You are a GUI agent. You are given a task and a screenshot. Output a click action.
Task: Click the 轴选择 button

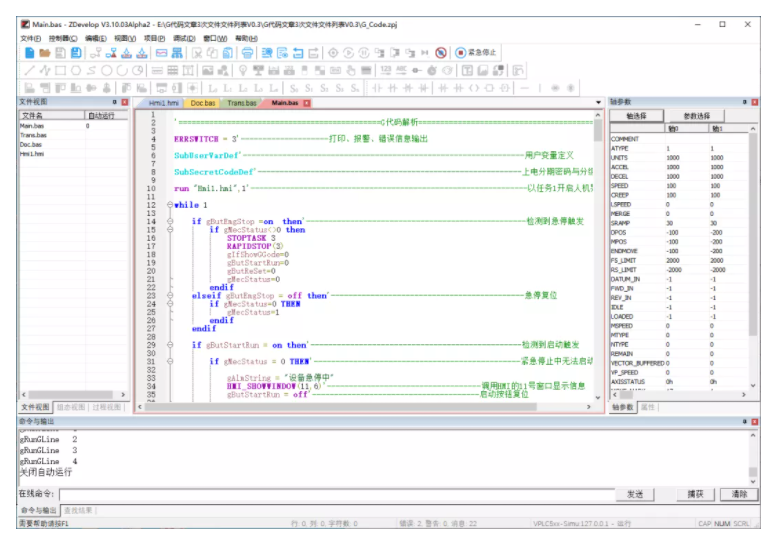tap(636, 116)
